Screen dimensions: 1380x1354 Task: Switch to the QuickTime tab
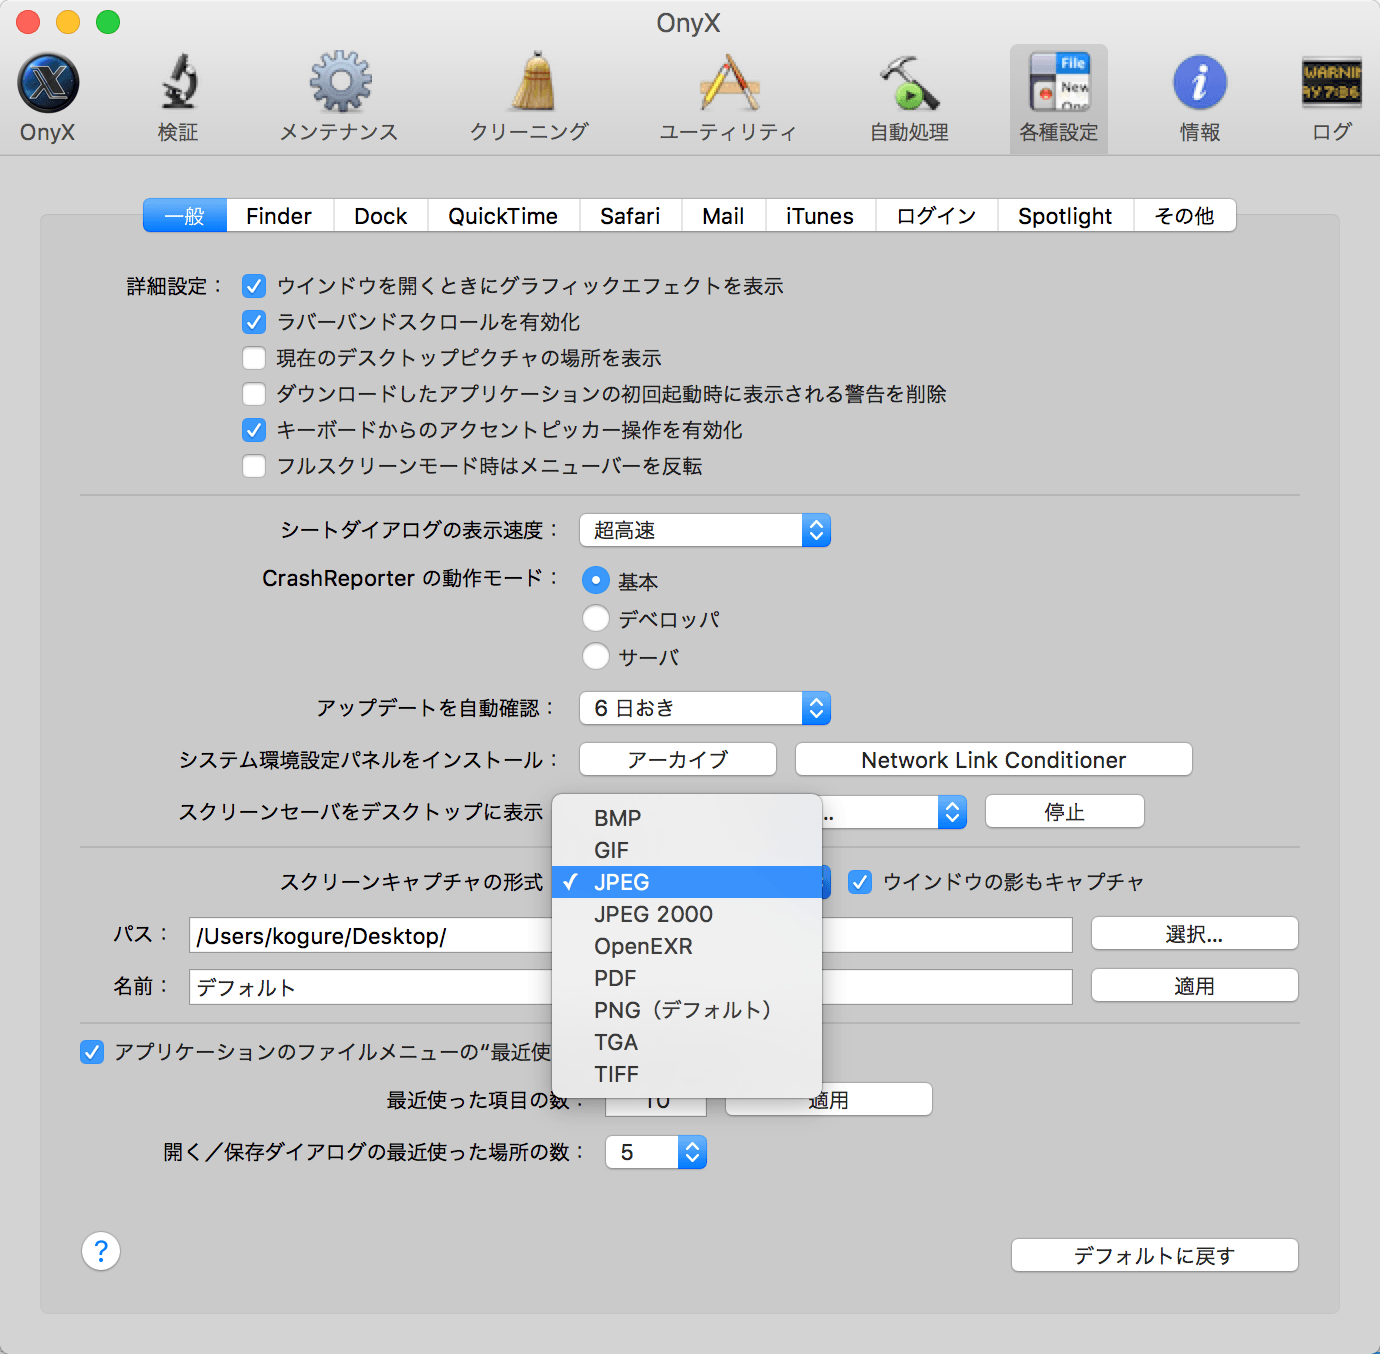pos(503,216)
